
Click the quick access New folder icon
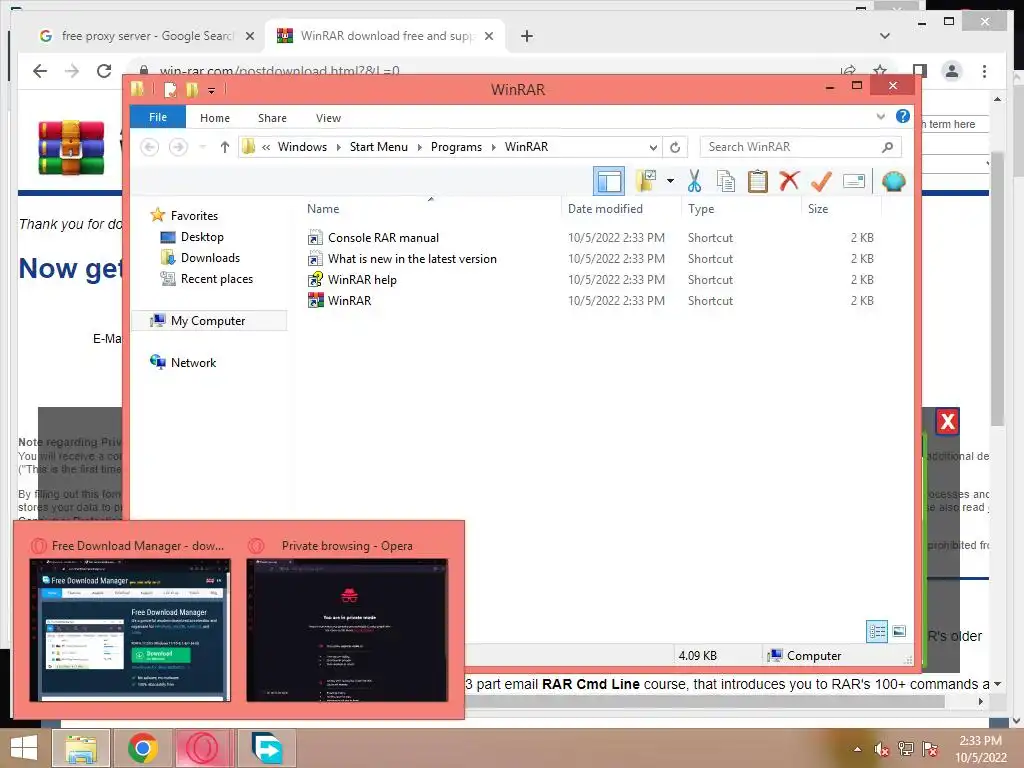coord(192,89)
